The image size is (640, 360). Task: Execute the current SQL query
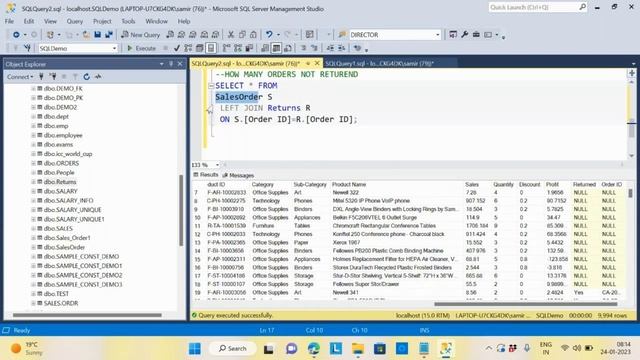click(x=141, y=48)
